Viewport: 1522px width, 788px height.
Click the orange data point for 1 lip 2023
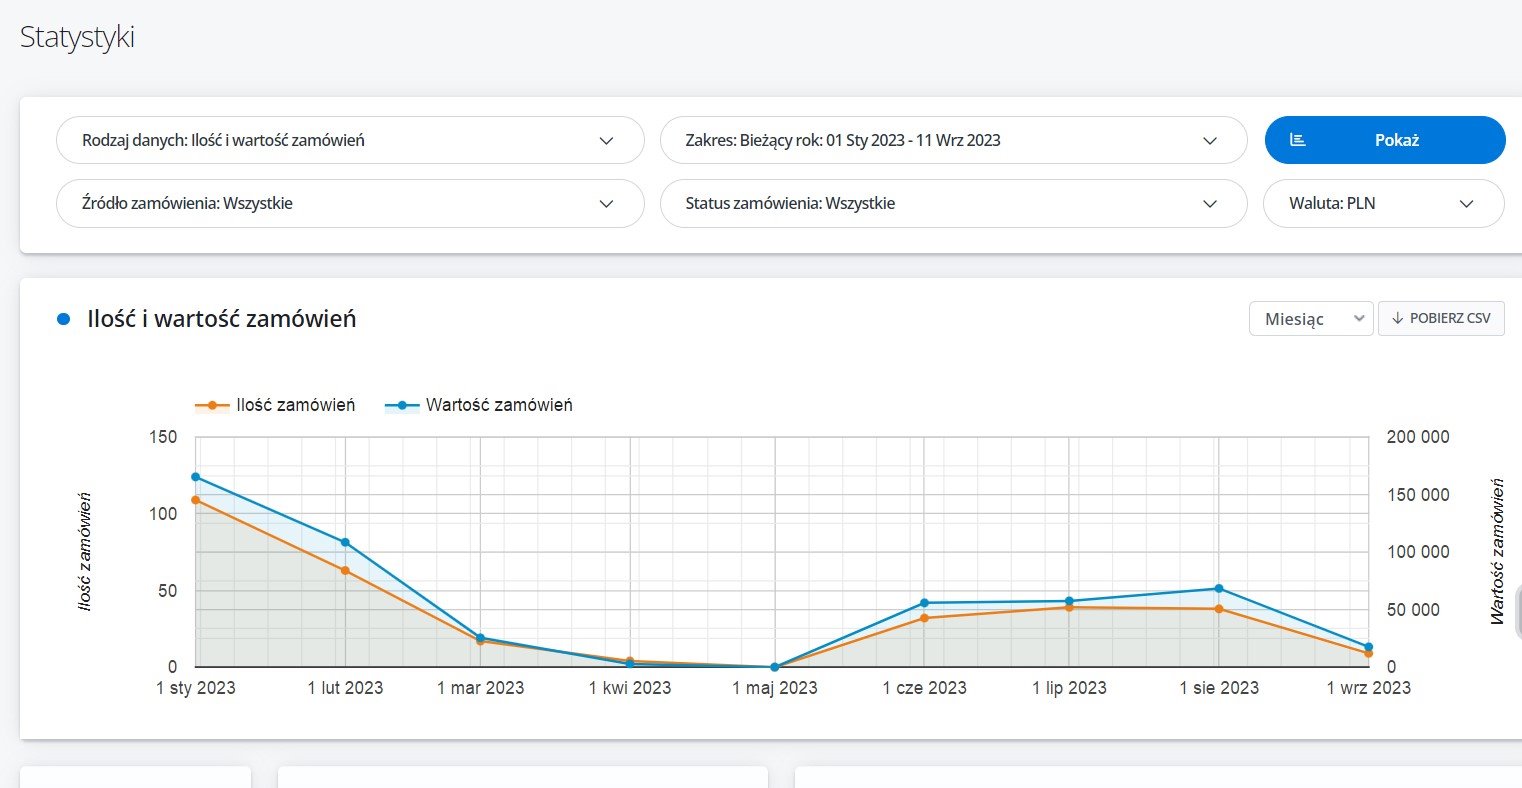[1069, 607]
